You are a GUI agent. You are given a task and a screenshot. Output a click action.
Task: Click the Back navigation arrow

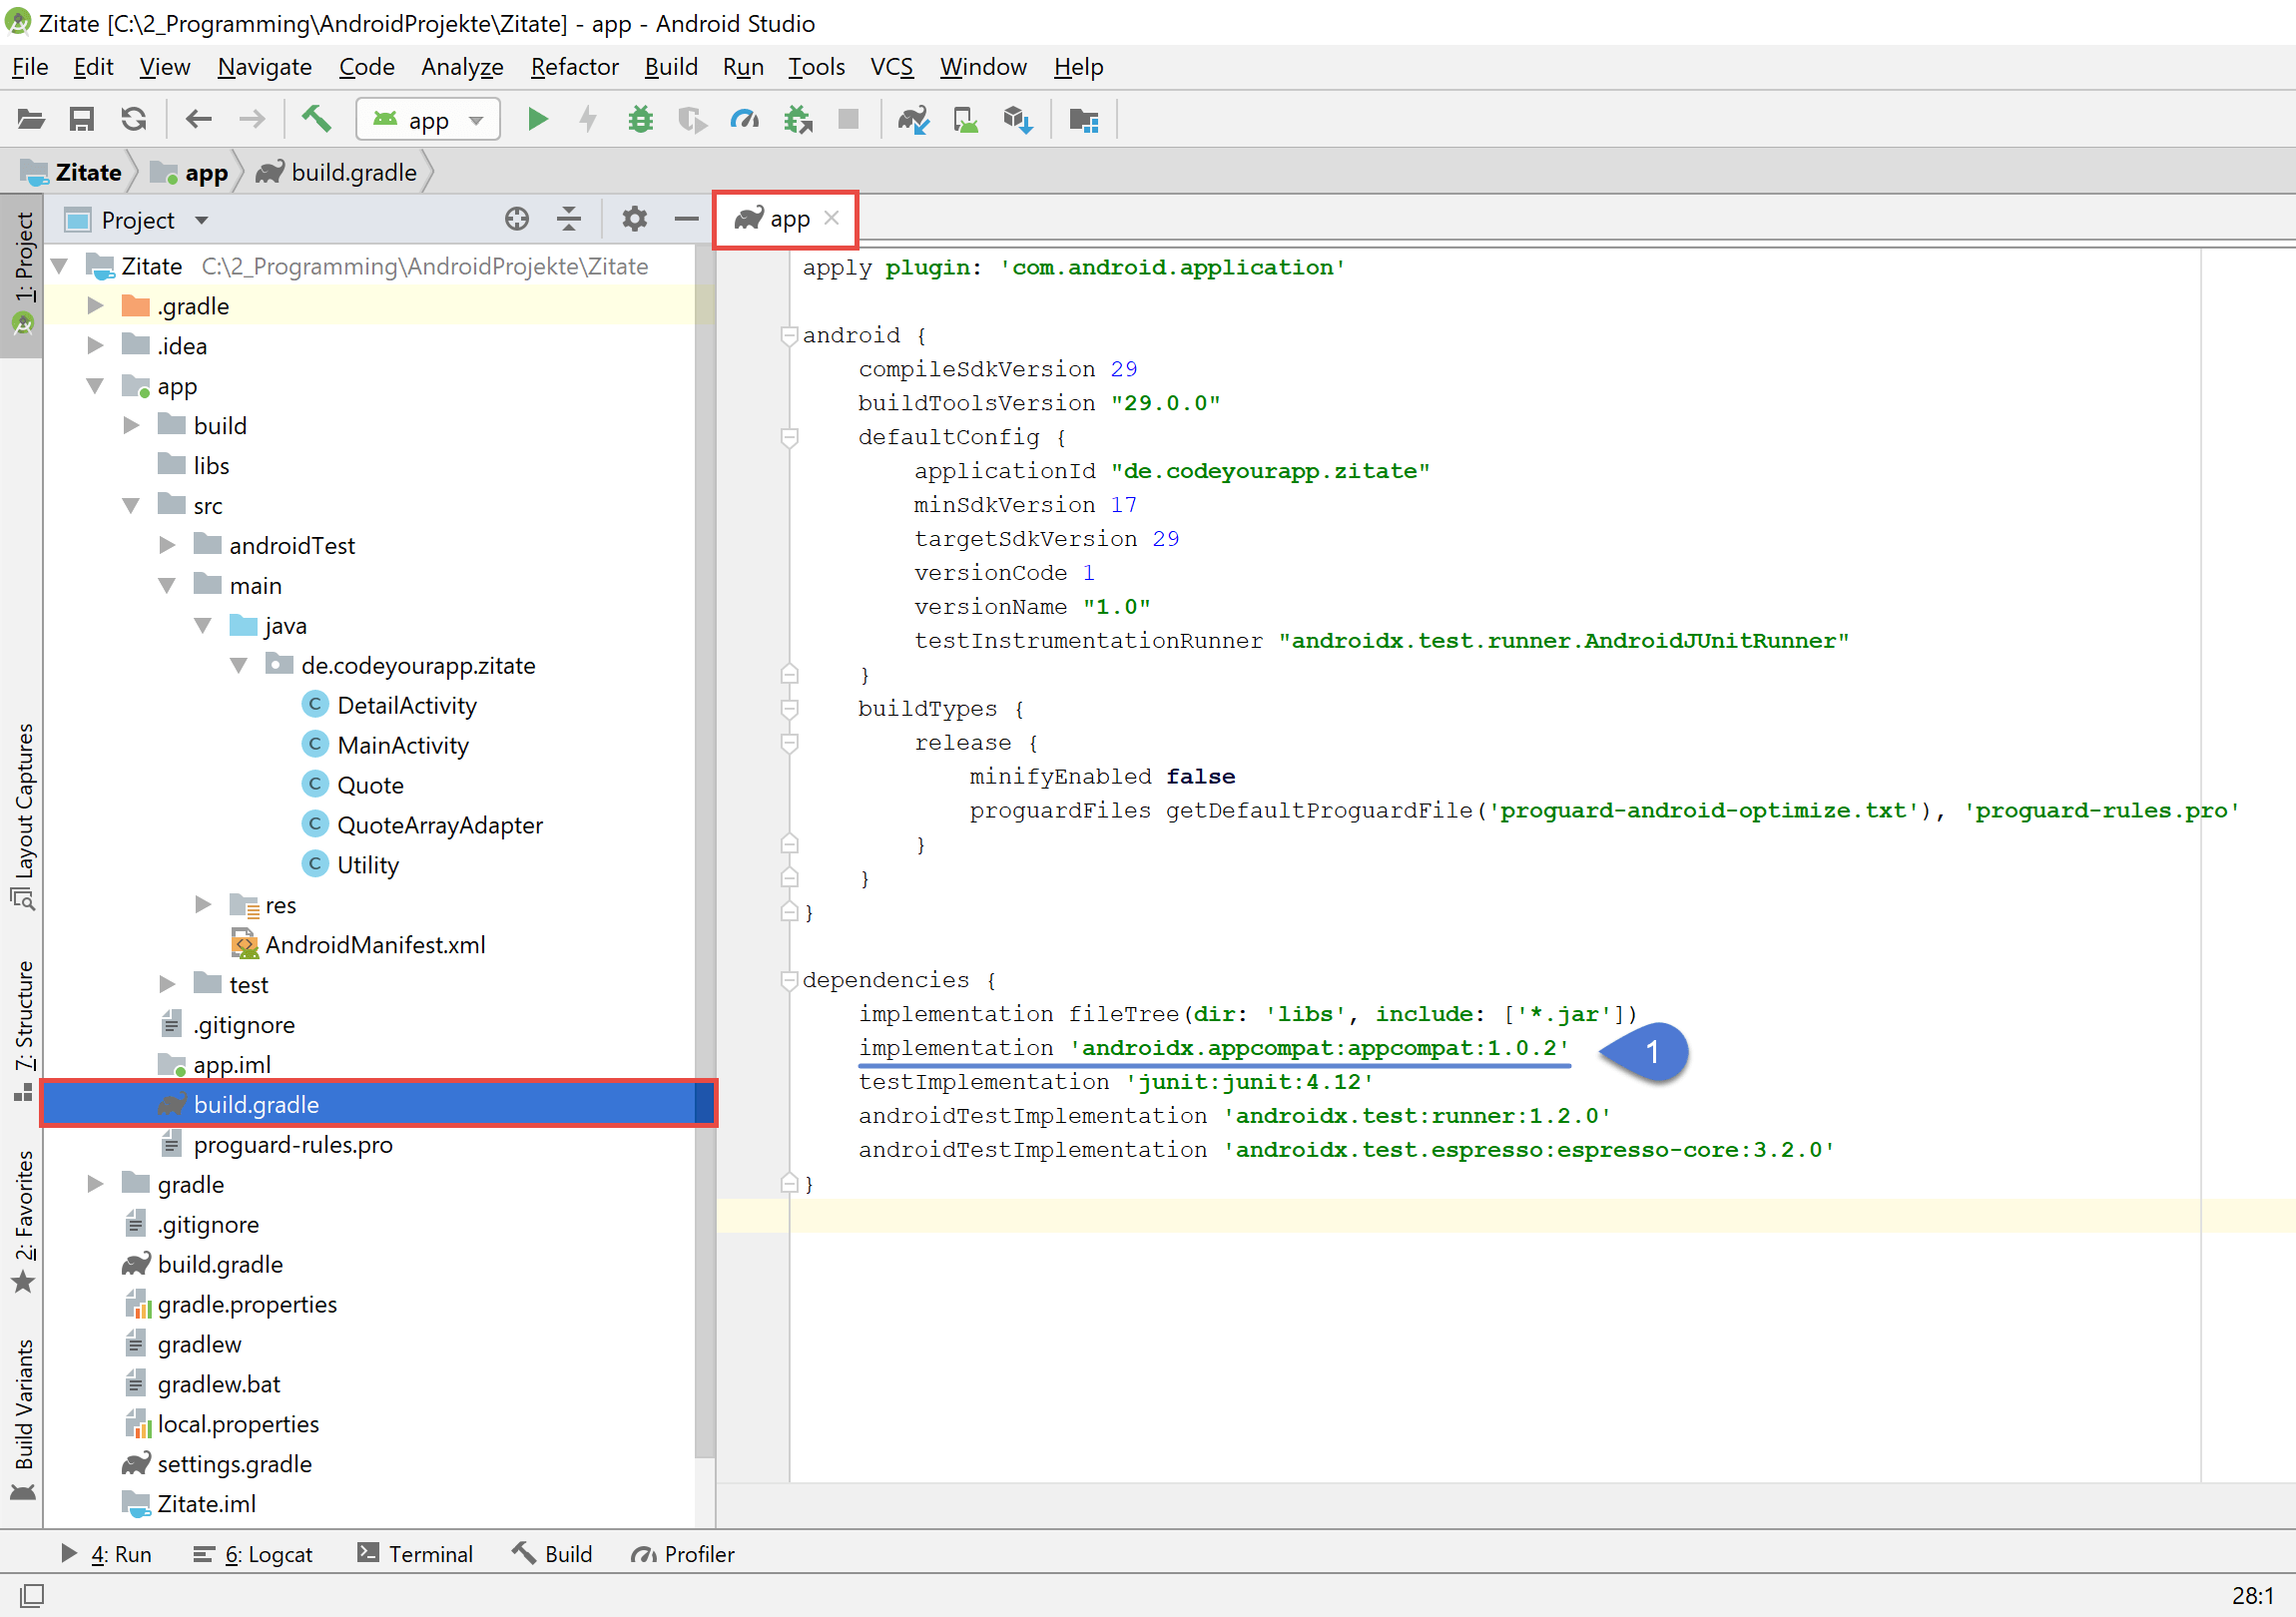tap(199, 120)
